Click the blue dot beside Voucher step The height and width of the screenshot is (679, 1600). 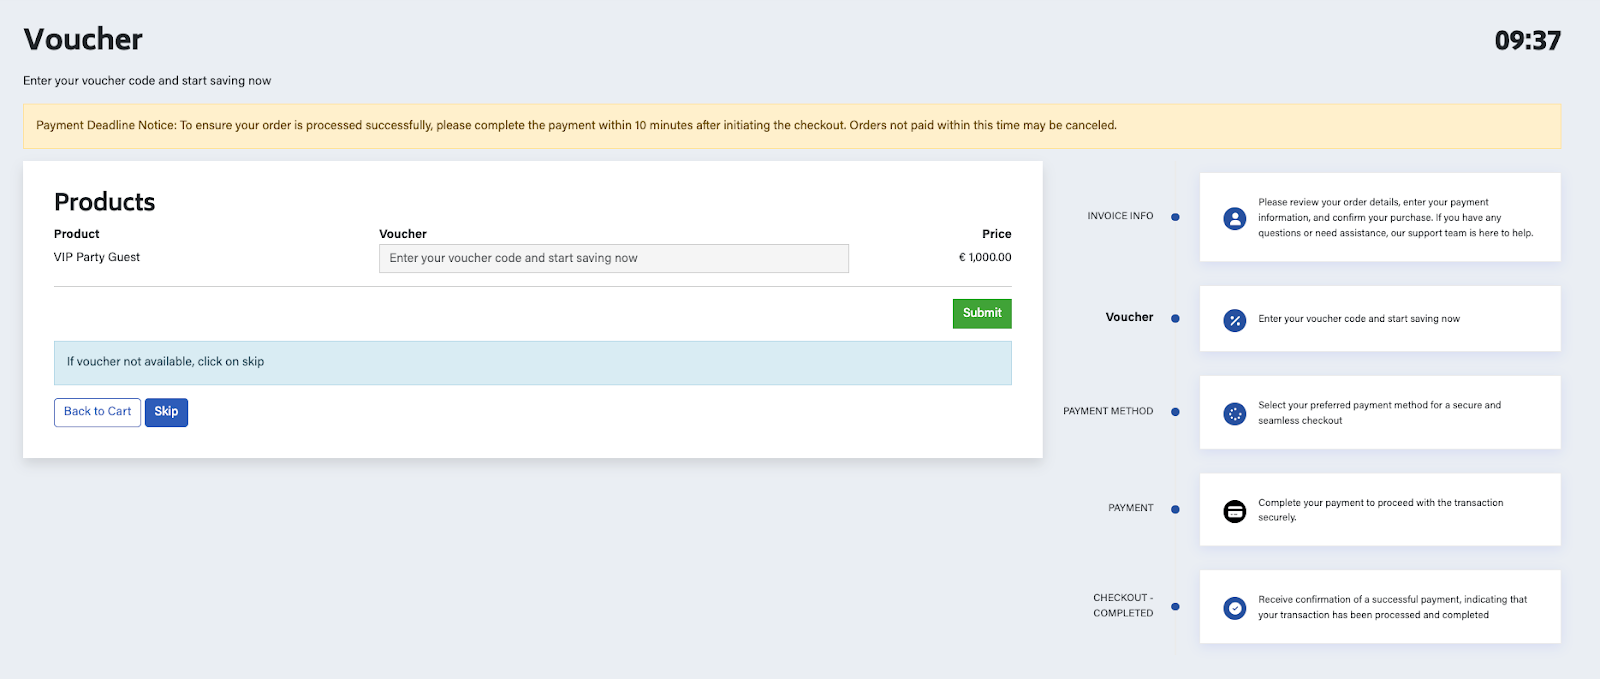1175,319
